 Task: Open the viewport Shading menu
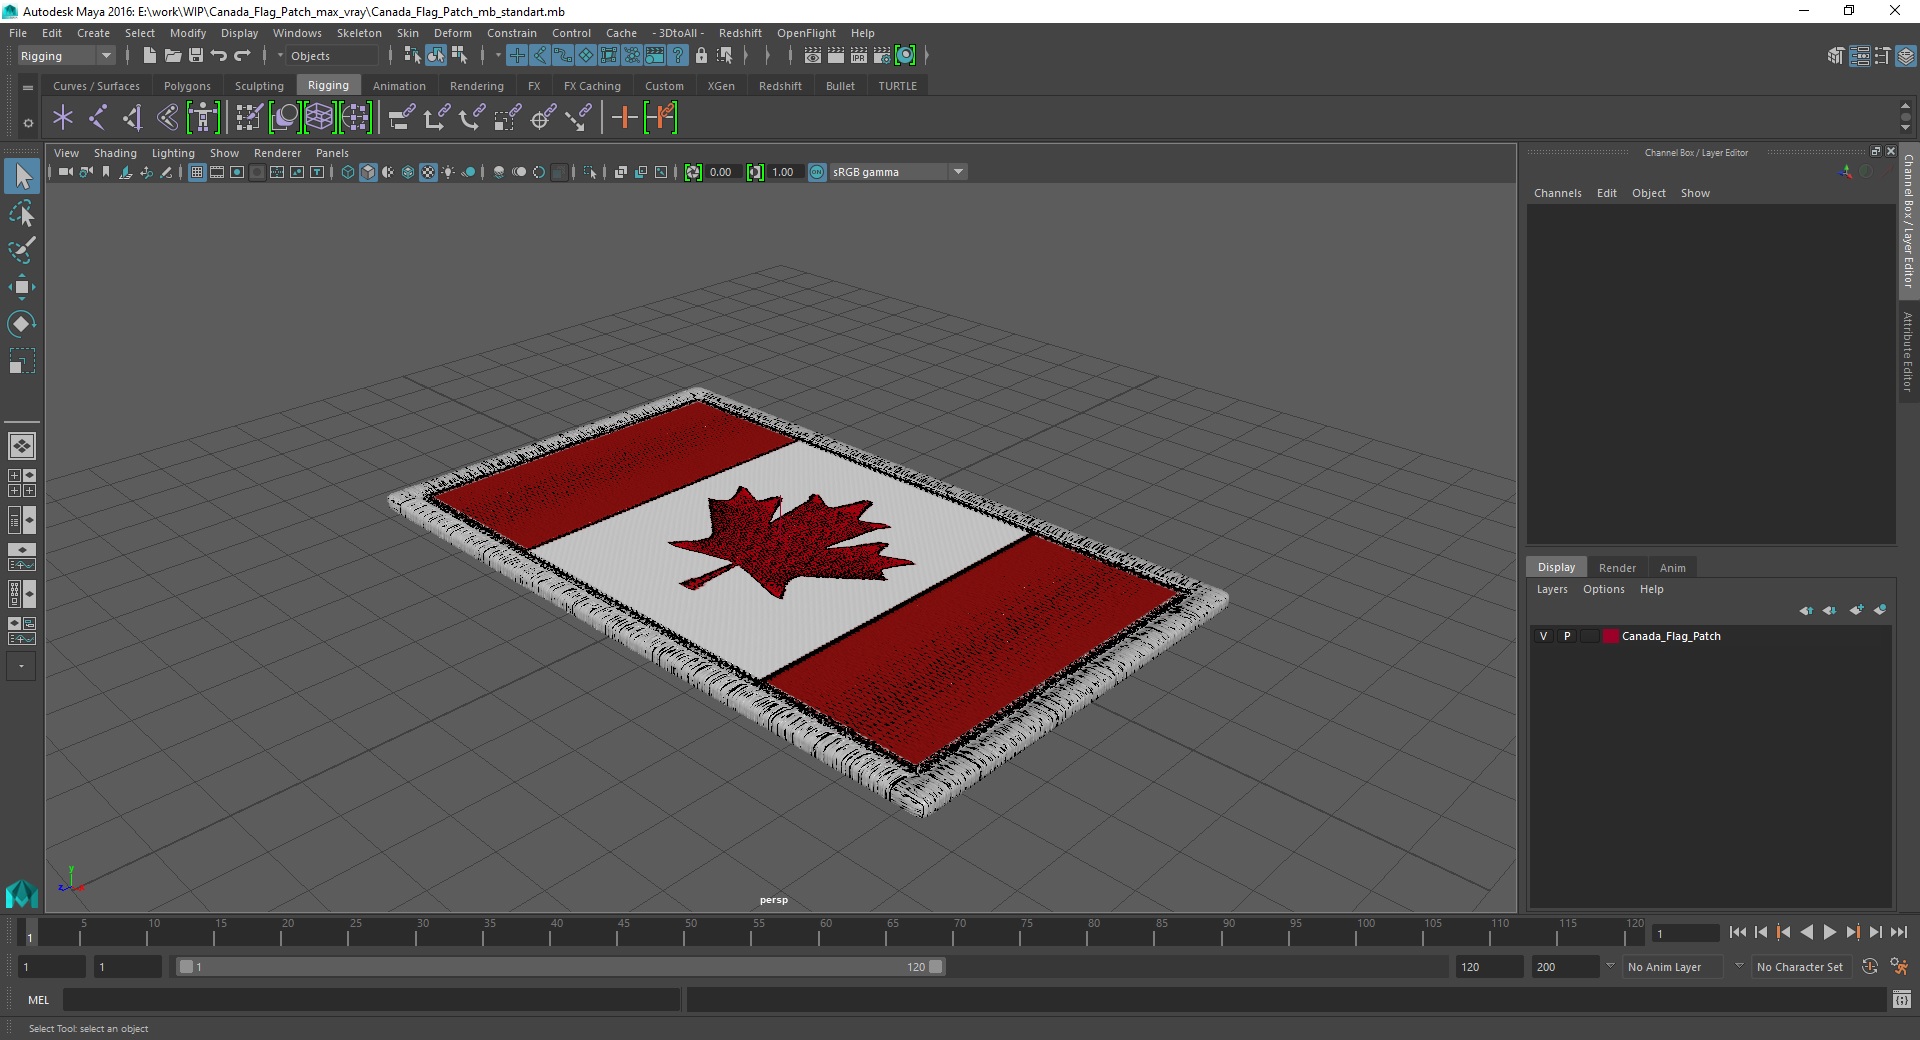point(115,153)
